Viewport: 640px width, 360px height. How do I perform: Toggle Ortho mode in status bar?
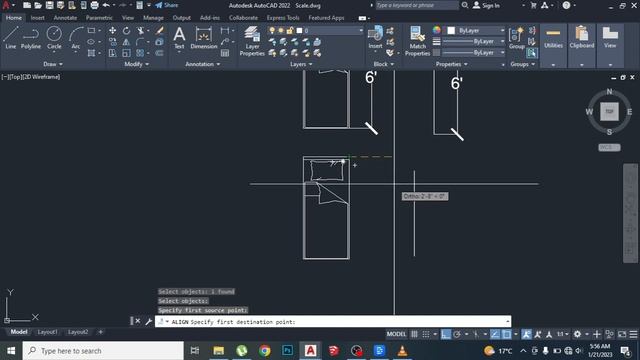446,334
